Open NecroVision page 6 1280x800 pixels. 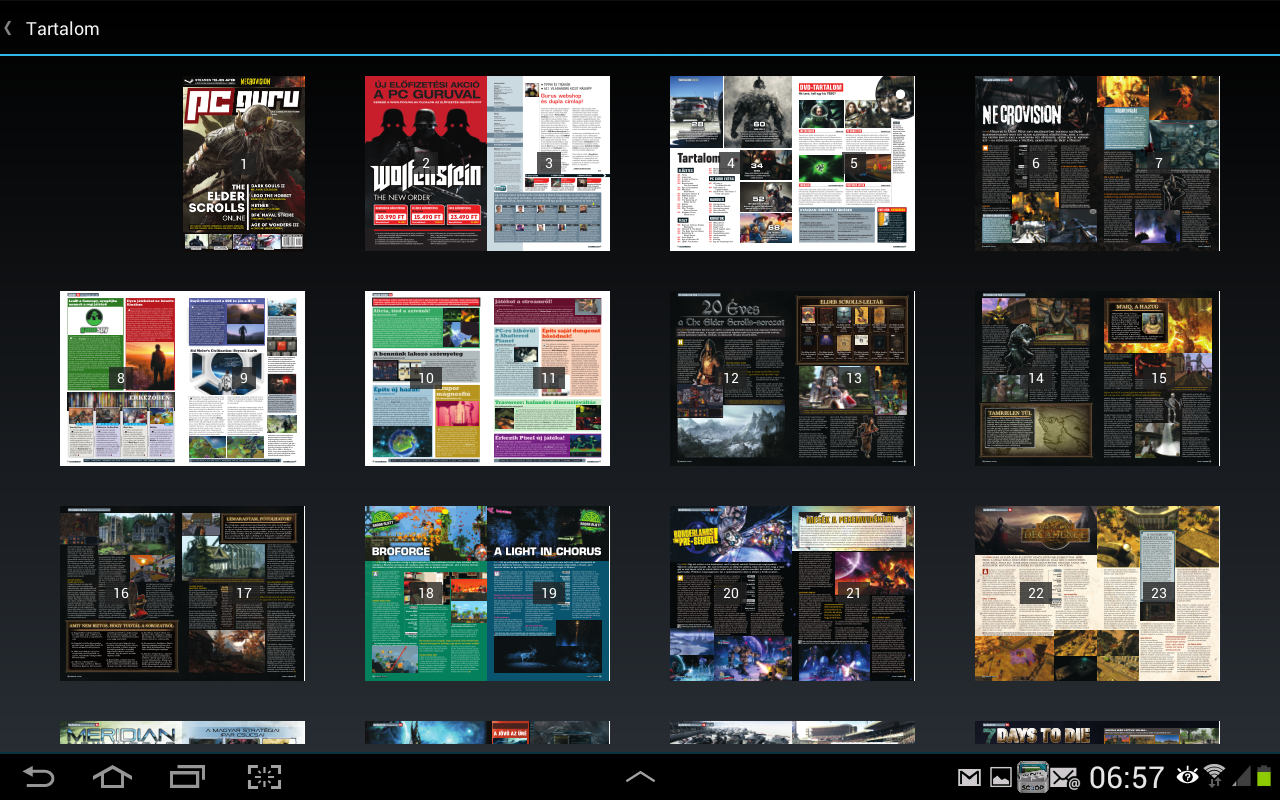click(x=1036, y=163)
